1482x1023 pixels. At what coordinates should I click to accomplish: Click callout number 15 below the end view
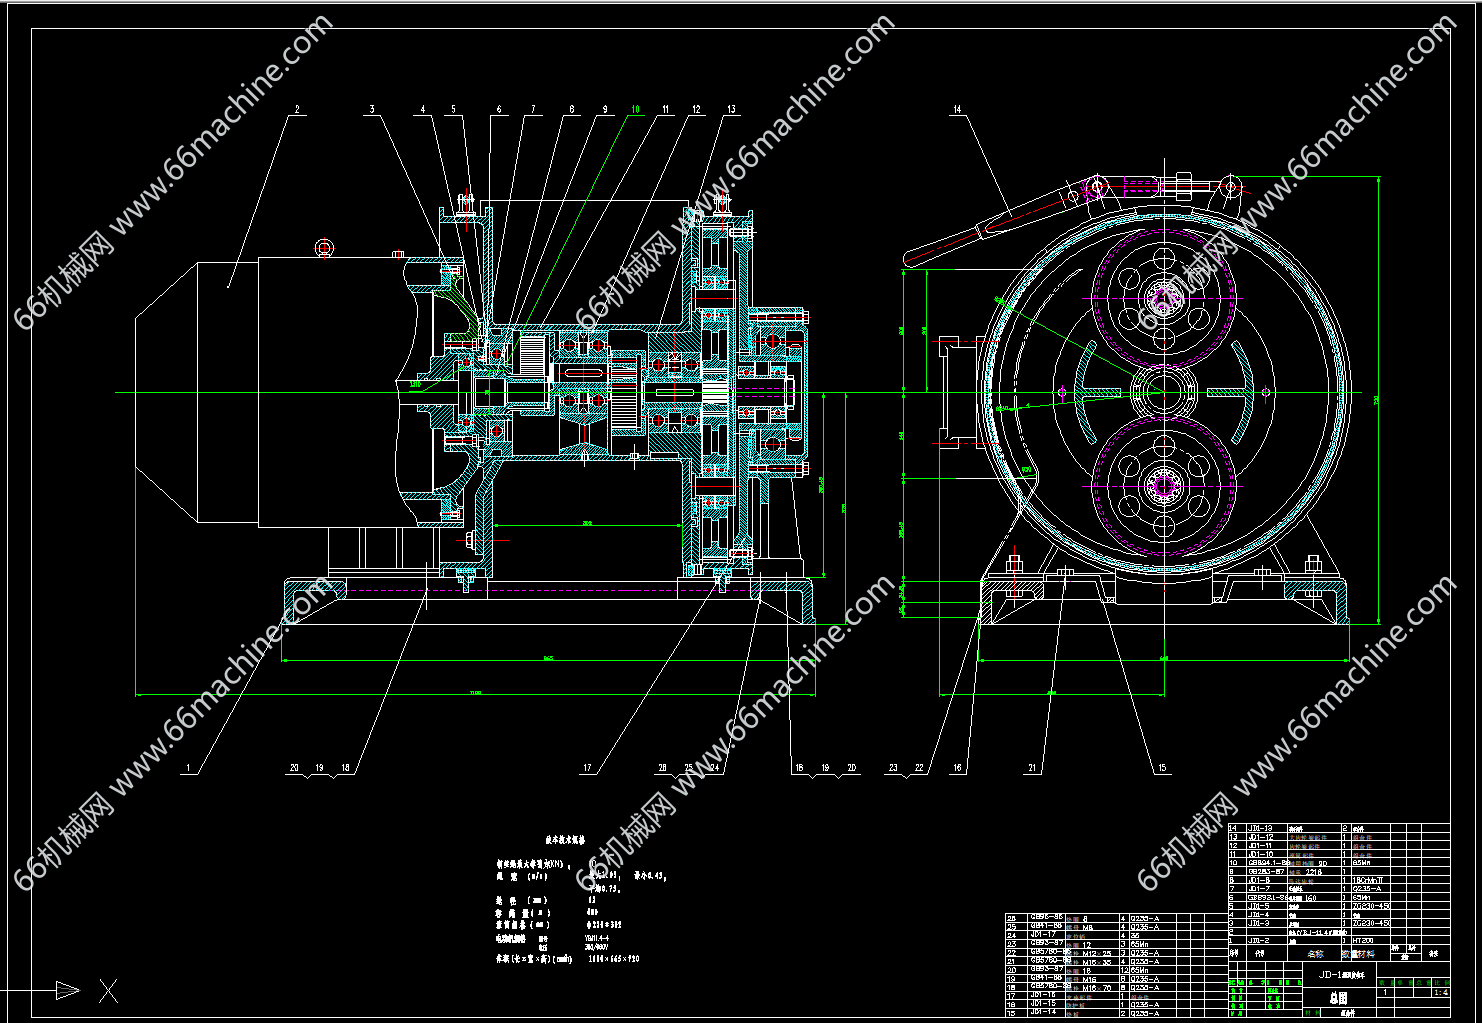tap(1162, 769)
